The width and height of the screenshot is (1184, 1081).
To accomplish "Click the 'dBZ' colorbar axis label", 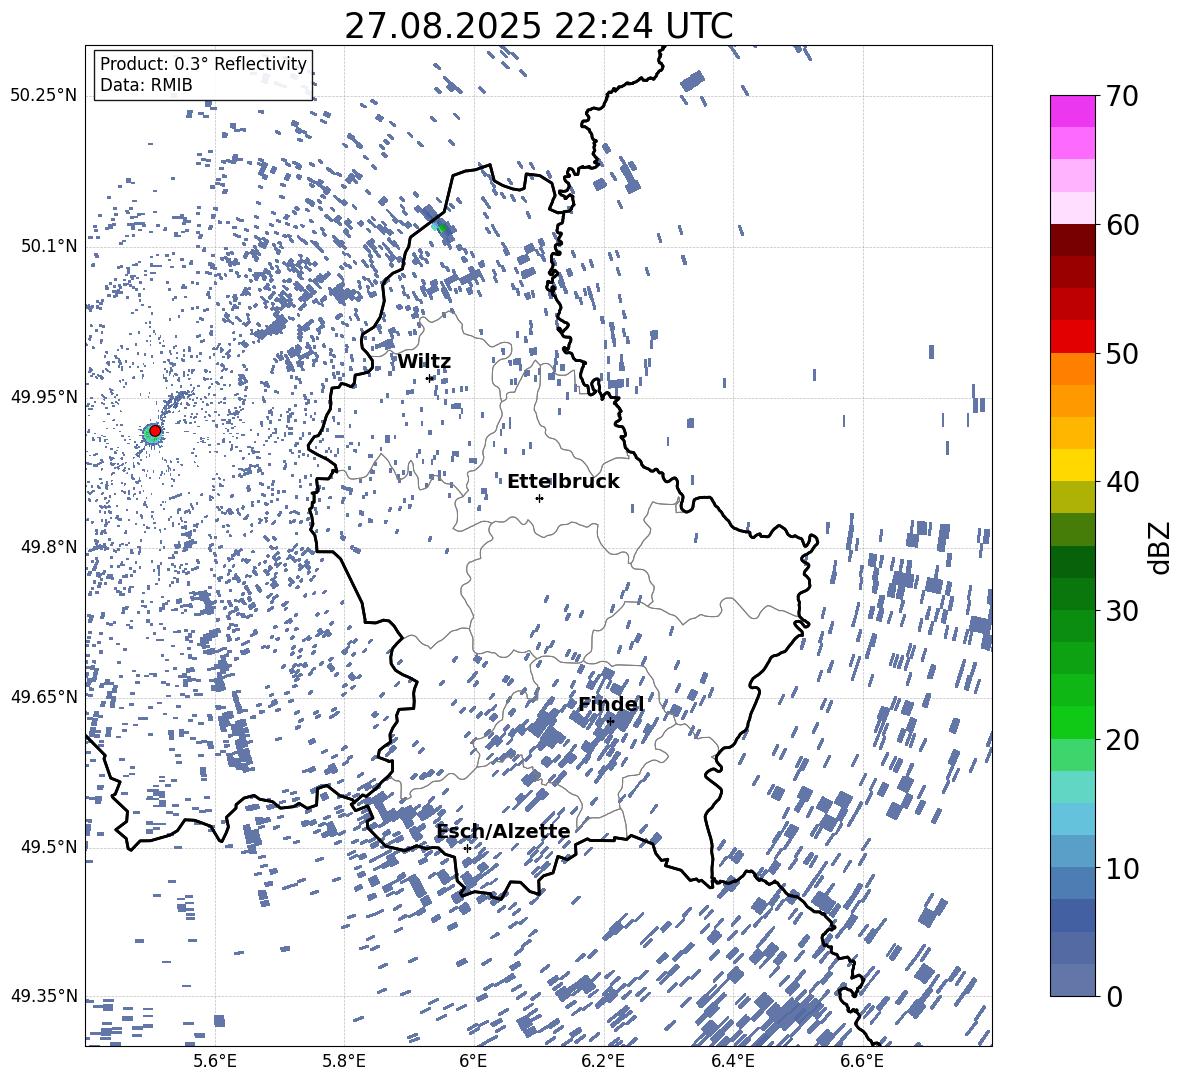I will [1160, 547].
